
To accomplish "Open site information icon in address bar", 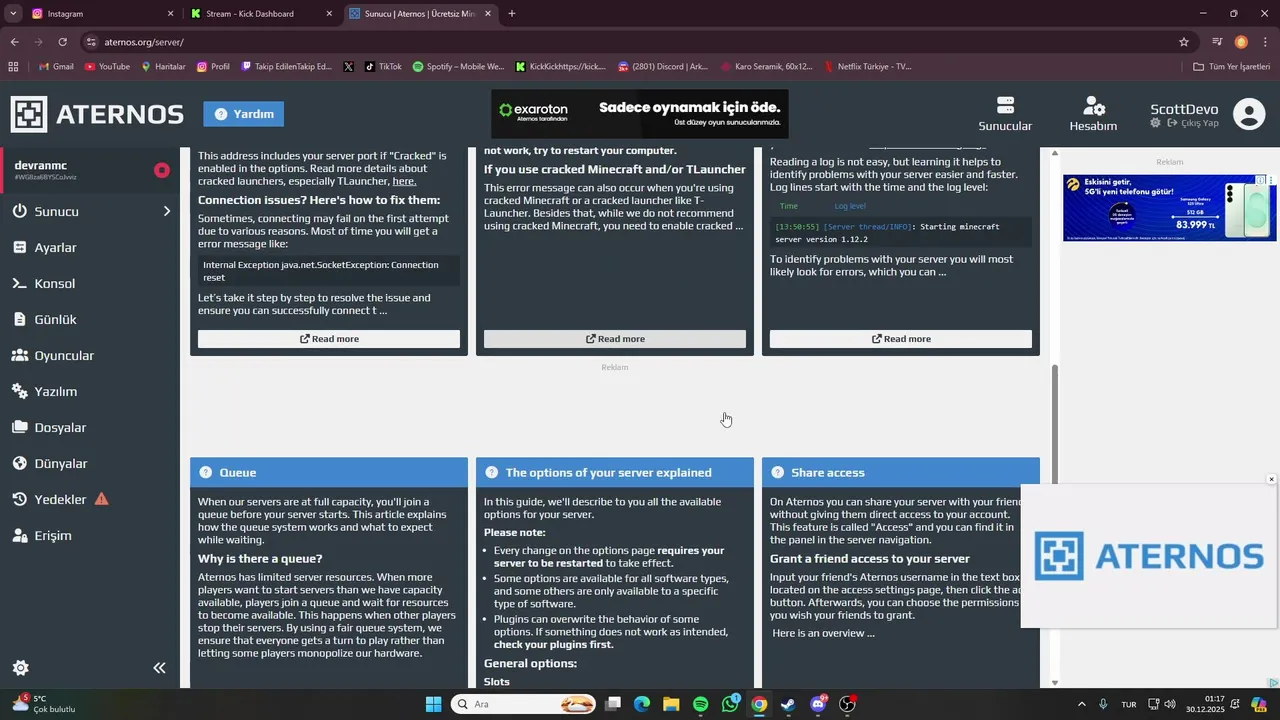I will [91, 42].
